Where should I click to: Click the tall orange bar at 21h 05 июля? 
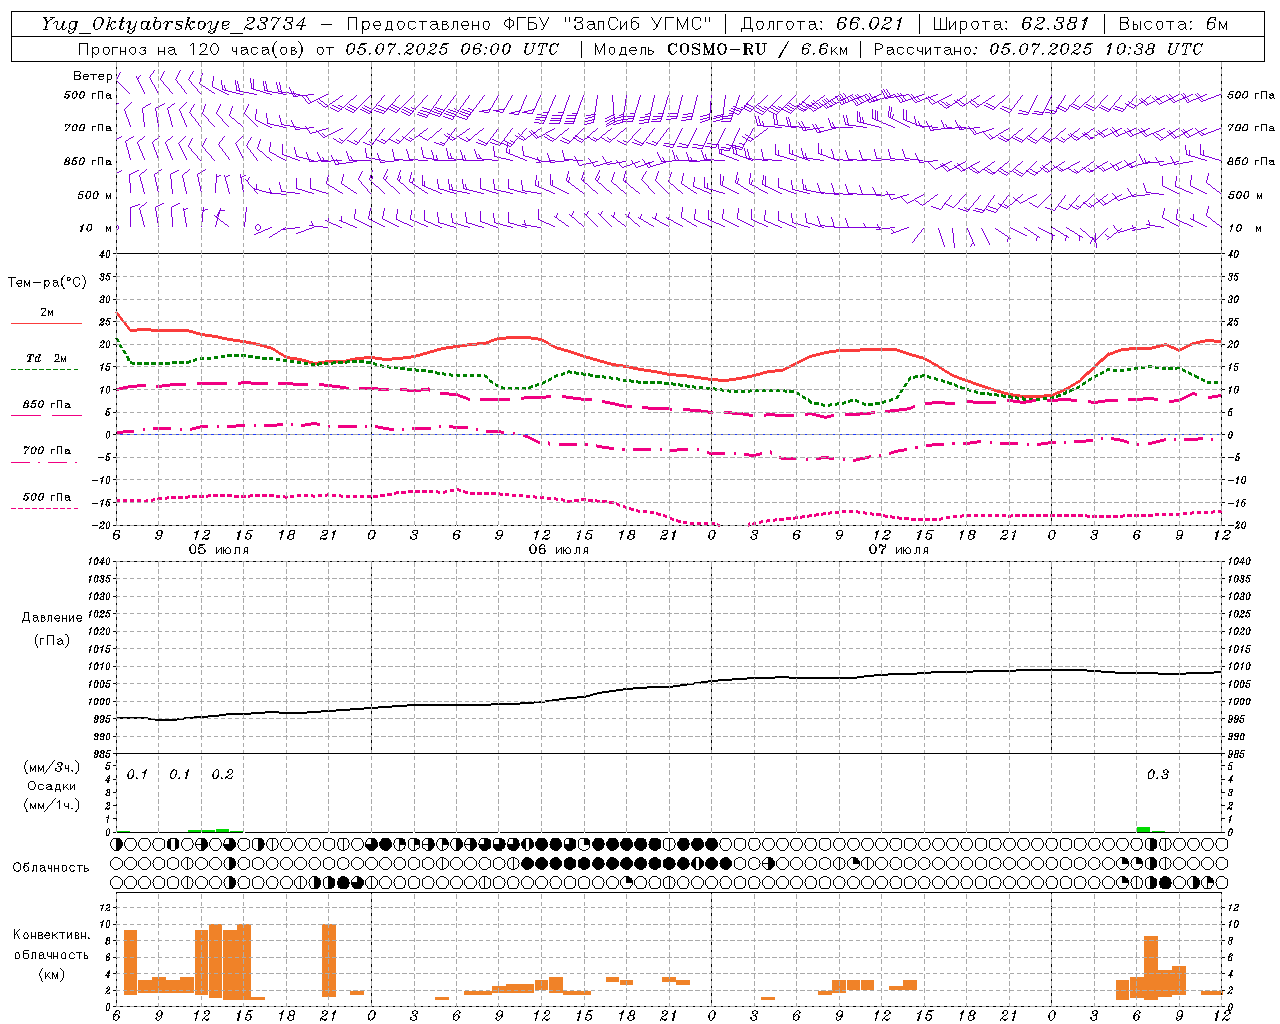(x=329, y=960)
